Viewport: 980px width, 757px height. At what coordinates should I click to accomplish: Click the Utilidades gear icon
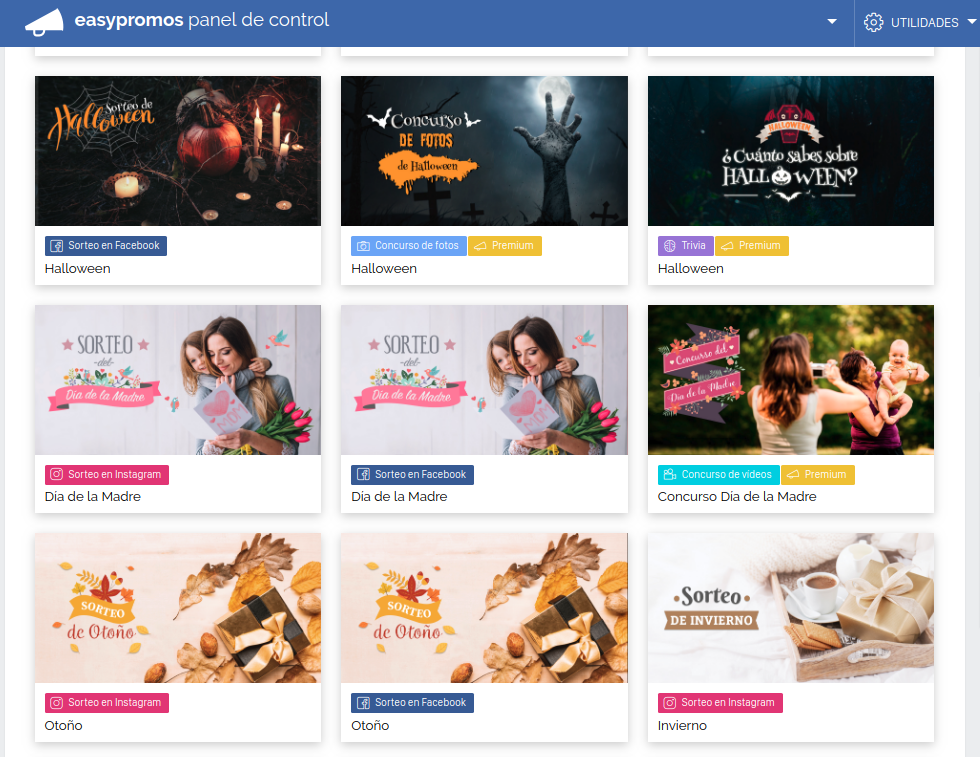[873, 22]
